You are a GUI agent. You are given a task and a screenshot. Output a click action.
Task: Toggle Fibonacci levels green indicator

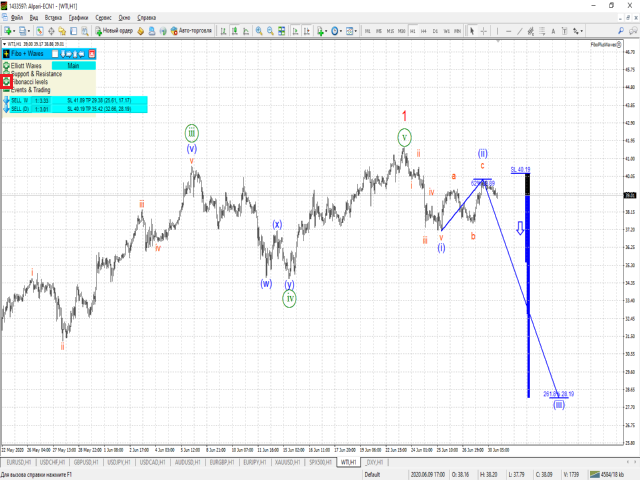[x=6, y=82]
